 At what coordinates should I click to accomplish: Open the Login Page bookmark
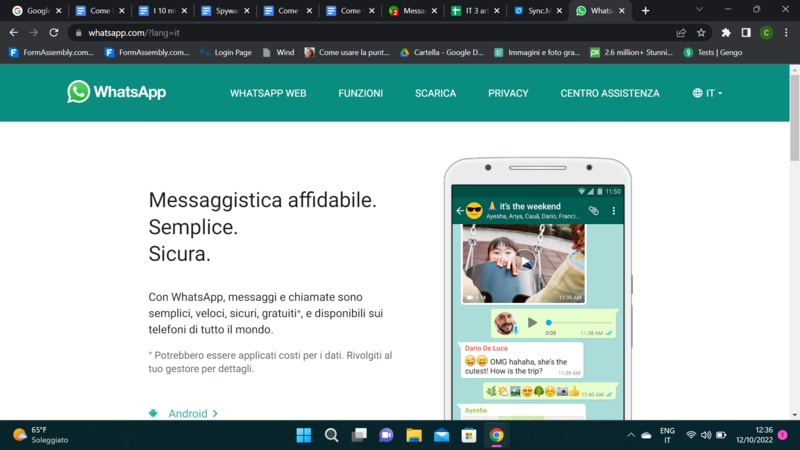pos(226,53)
